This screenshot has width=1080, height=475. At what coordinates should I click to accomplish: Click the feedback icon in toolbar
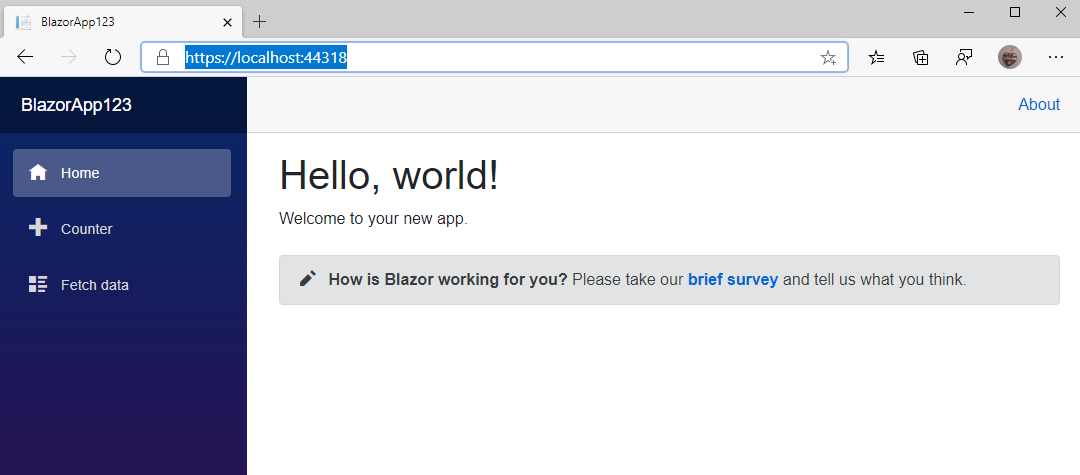(x=964, y=58)
